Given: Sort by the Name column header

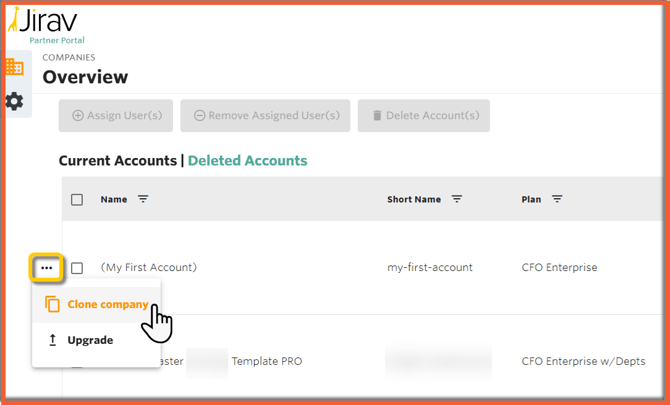Looking at the screenshot, I should coord(114,199).
